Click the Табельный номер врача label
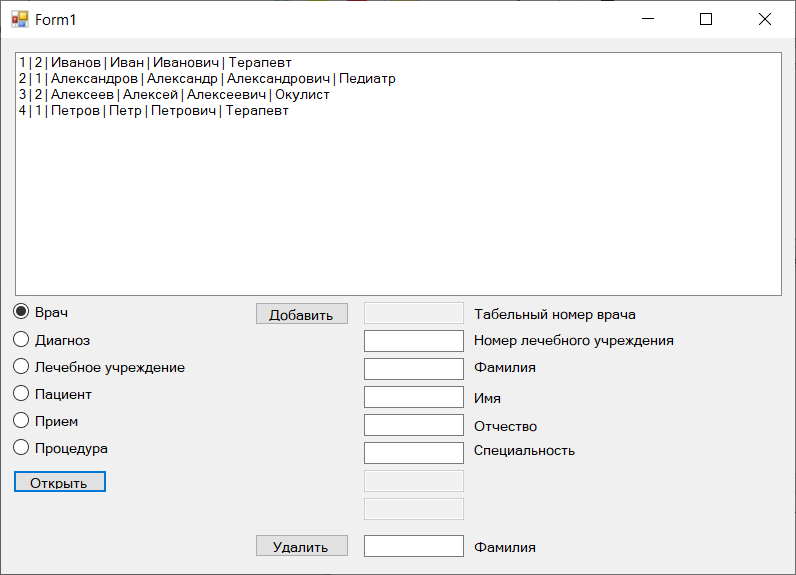This screenshot has height=575, width=796. [x=554, y=315]
